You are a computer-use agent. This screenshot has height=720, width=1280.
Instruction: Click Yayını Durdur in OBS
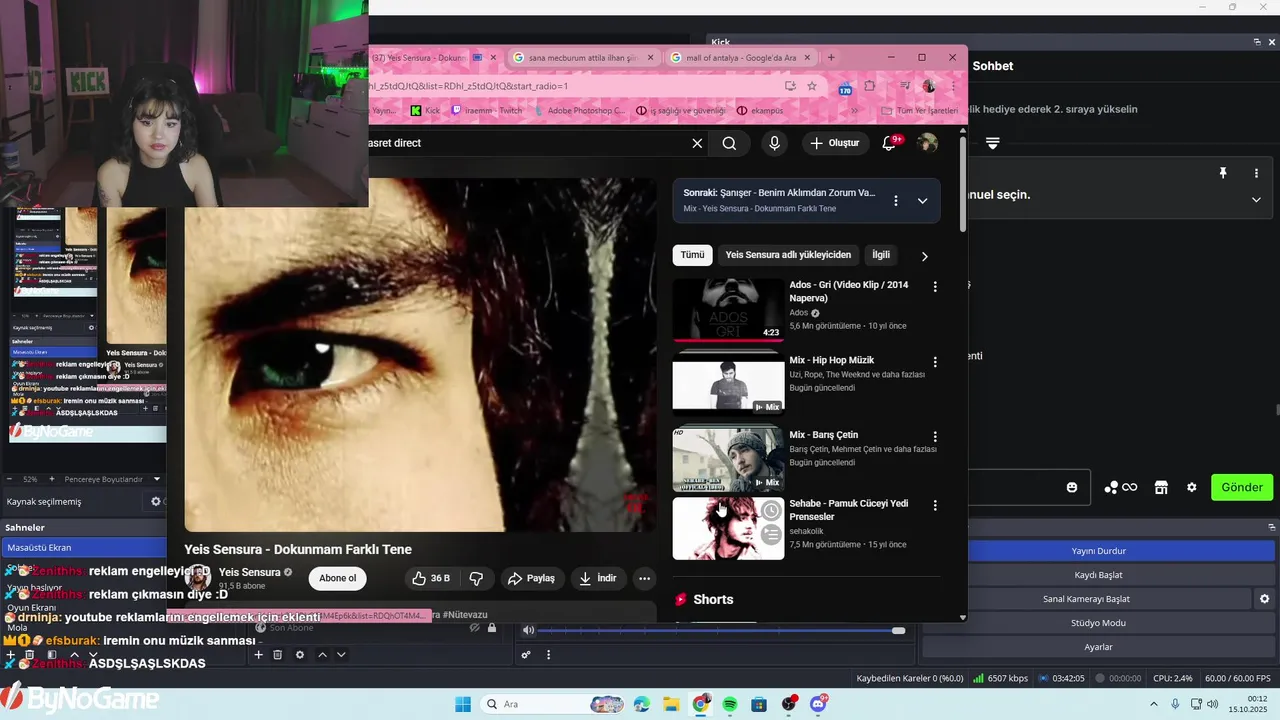[1098, 551]
